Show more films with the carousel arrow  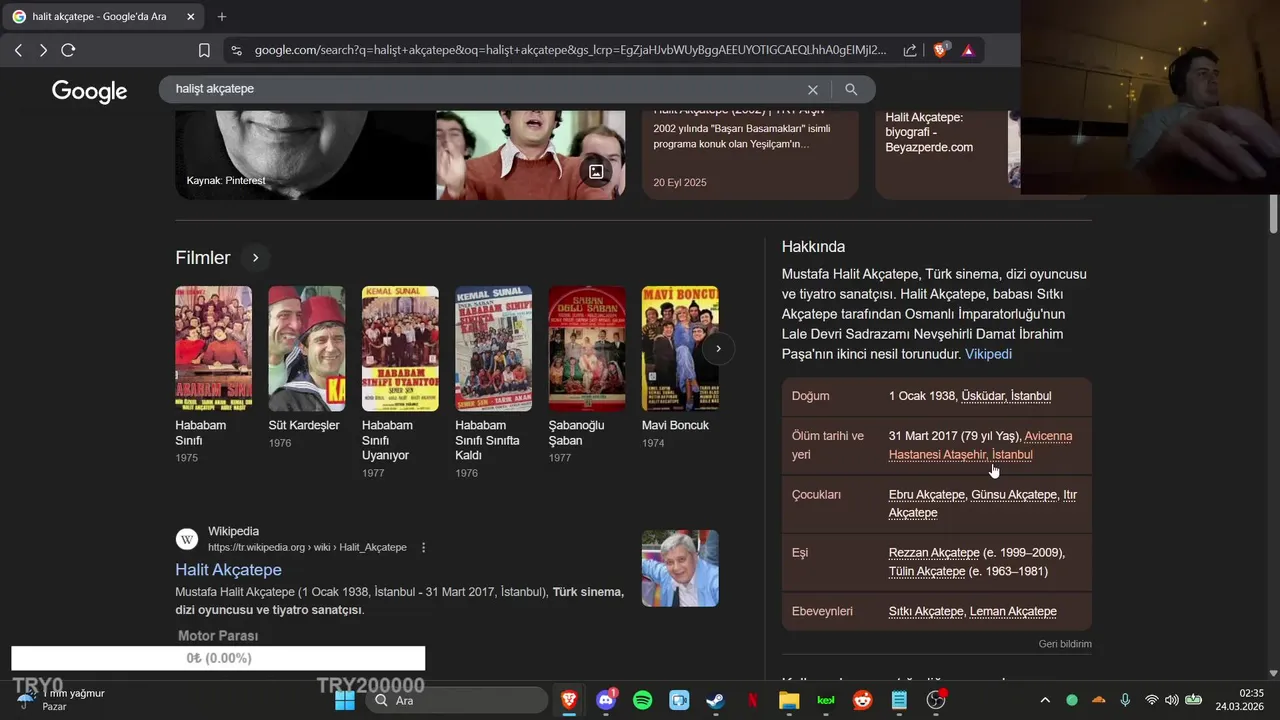click(x=718, y=349)
